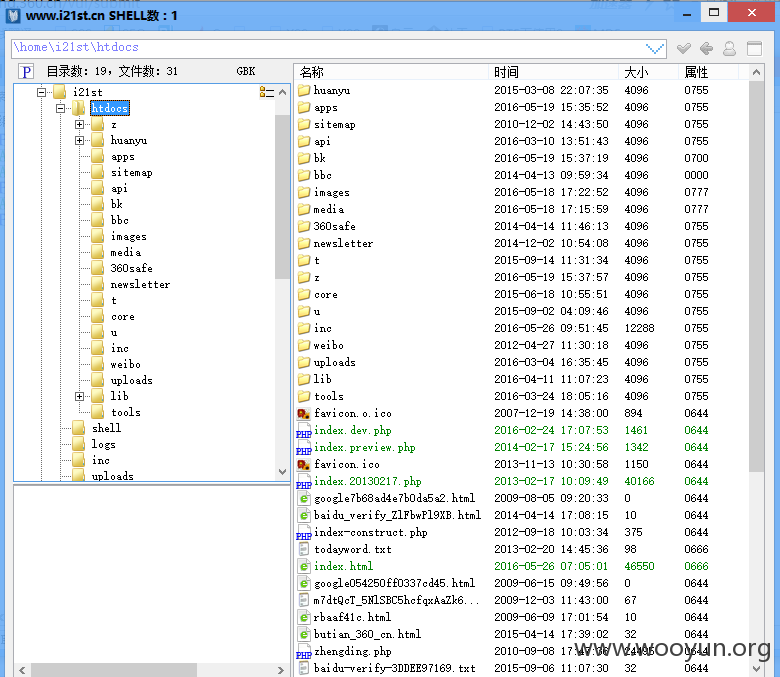The image size is (780, 677).
Task: Expand the lib folder in tree
Action: 80,396
